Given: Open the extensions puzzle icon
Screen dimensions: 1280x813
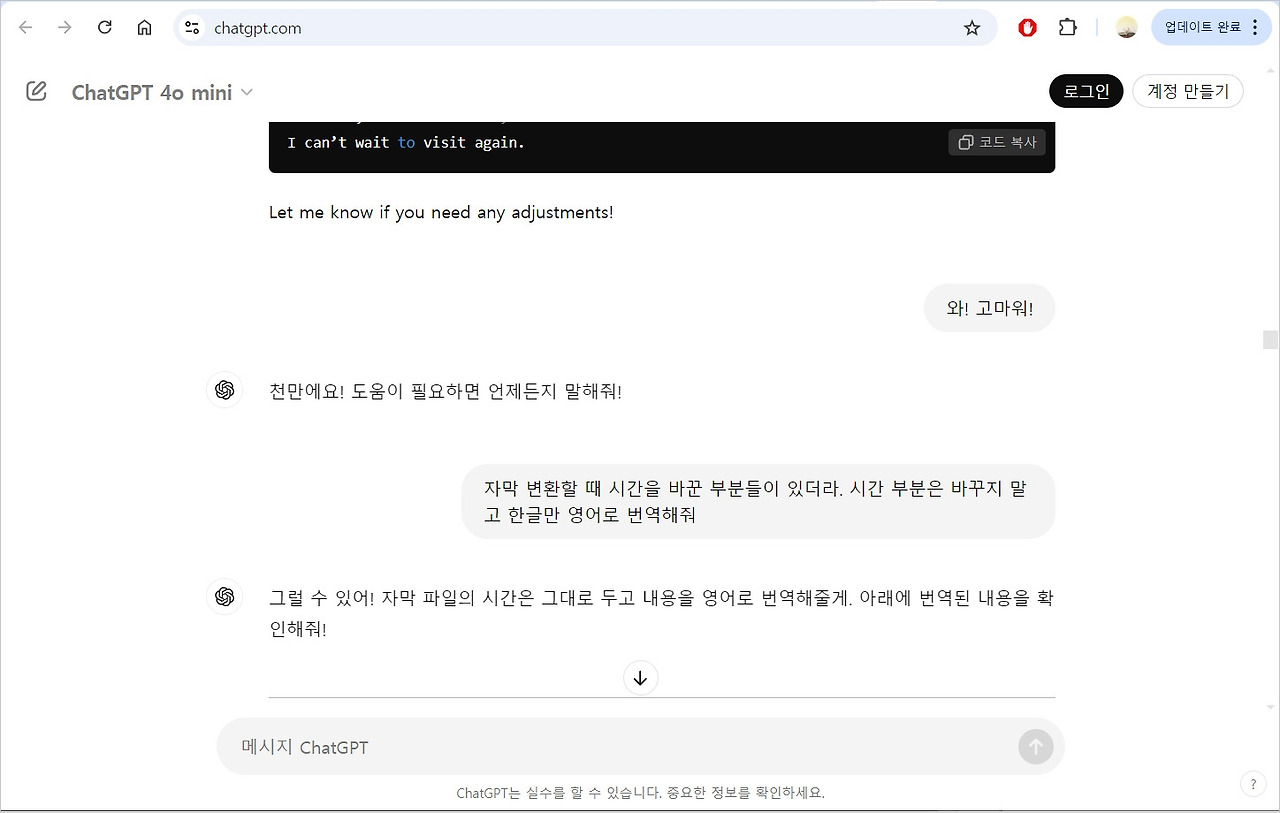Looking at the screenshot, I should coord(1068,28).
